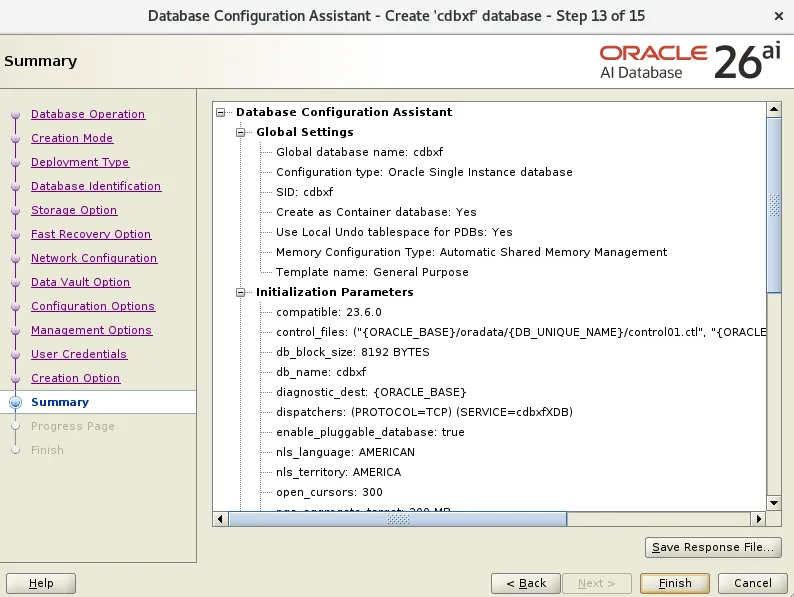Click the Database Operation step bullet
The width and height of the screenshot is (794, 597).
pos(16,114)
